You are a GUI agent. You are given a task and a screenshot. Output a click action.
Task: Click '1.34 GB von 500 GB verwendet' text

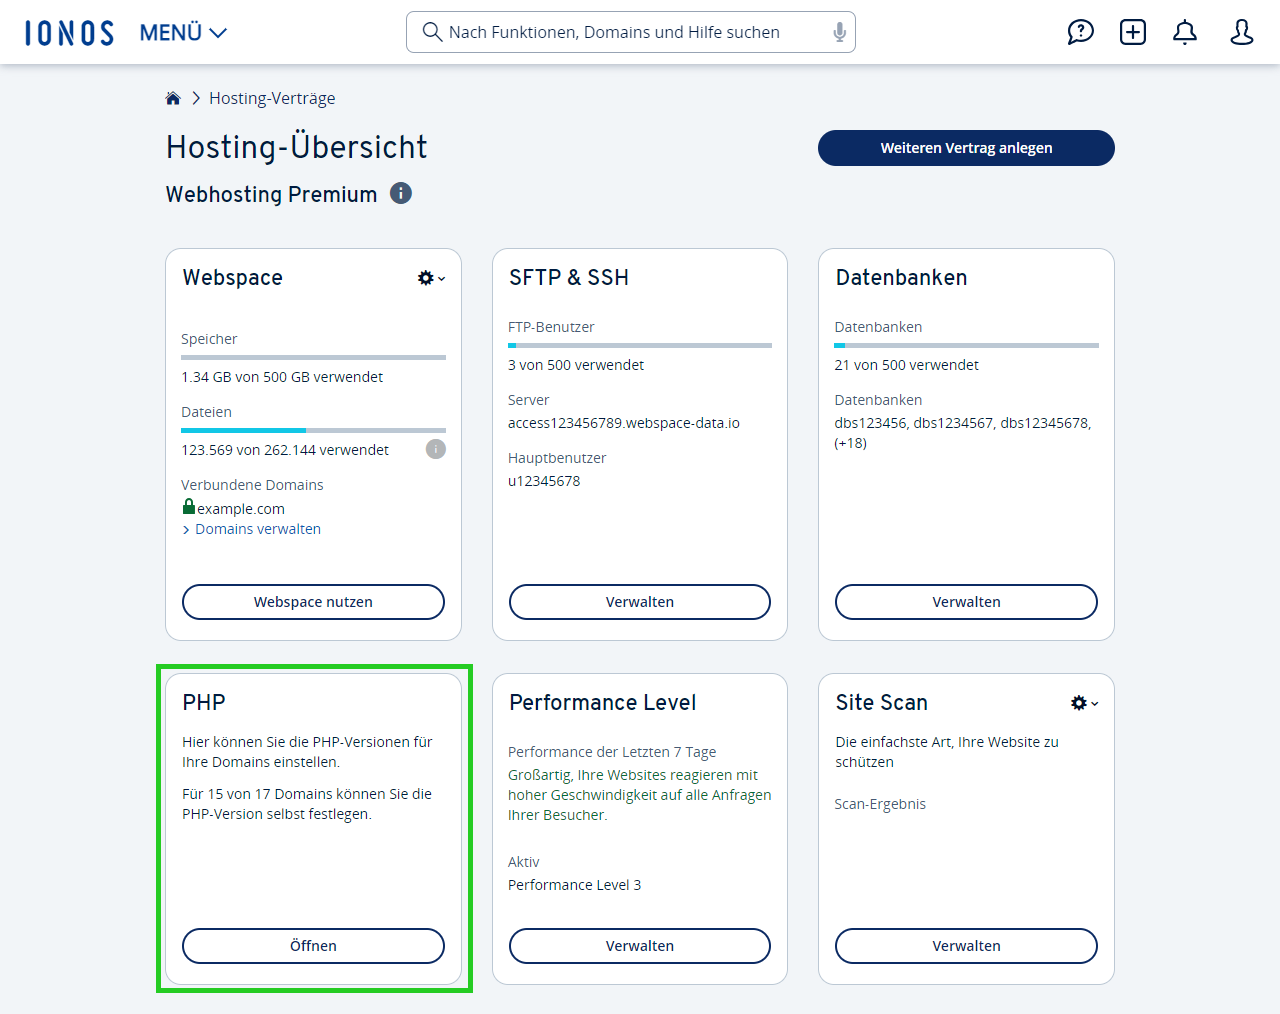point(282,377)
